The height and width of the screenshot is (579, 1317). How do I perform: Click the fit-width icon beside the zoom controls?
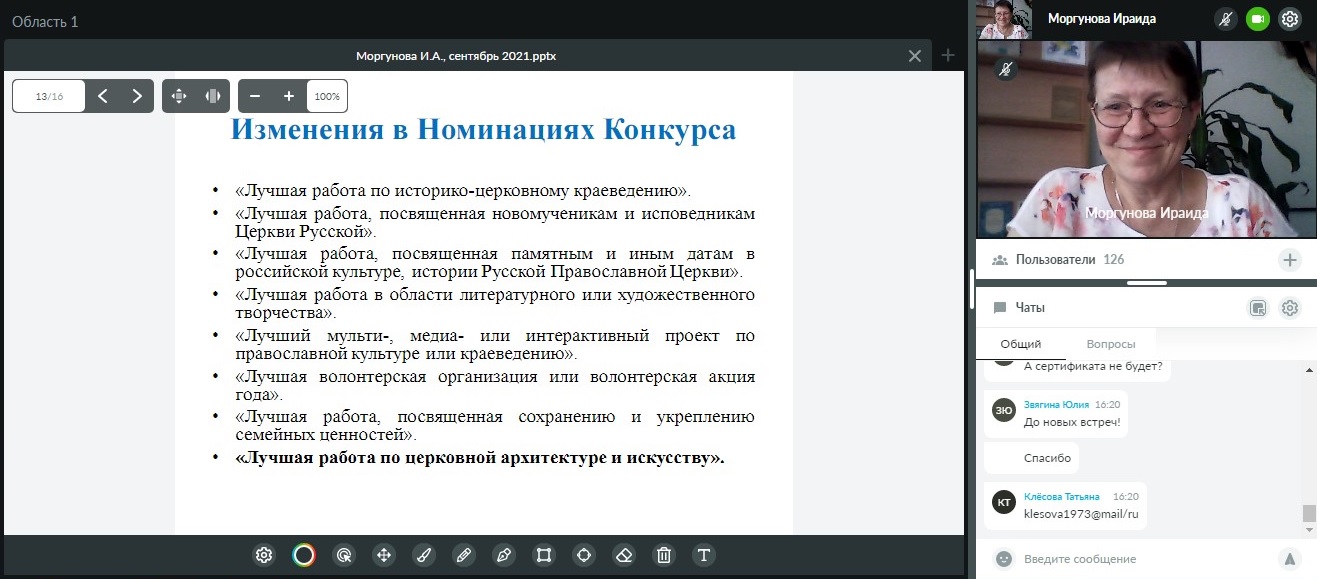(x=213, y=96)
